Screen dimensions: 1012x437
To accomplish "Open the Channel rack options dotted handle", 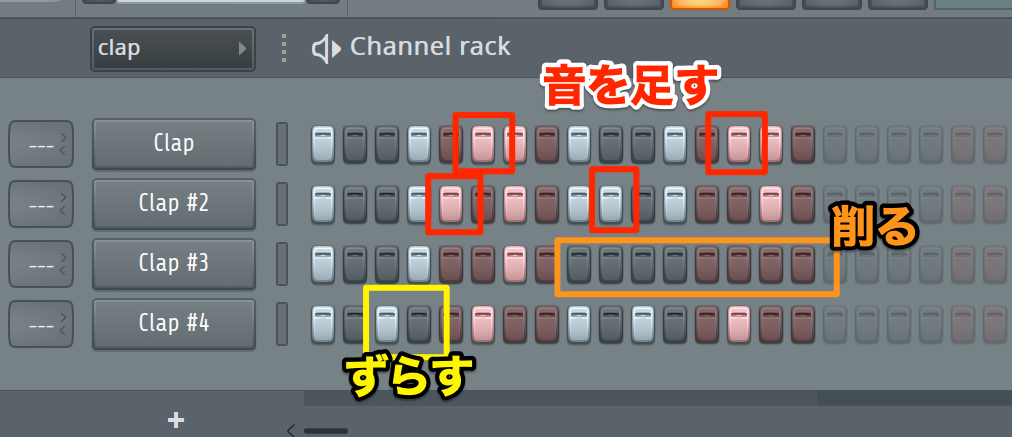I will (283, 48).
